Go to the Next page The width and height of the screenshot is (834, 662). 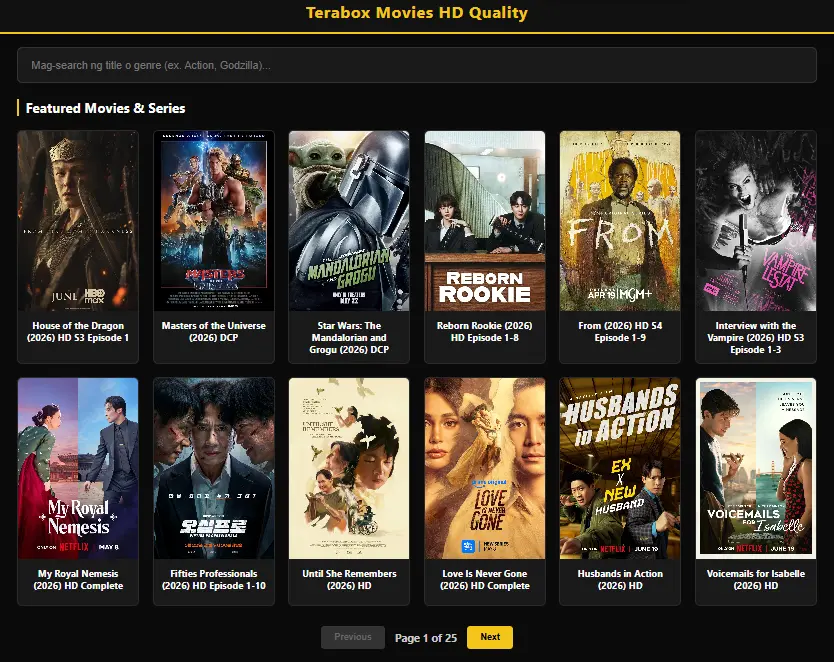click(x=490, y=637)
